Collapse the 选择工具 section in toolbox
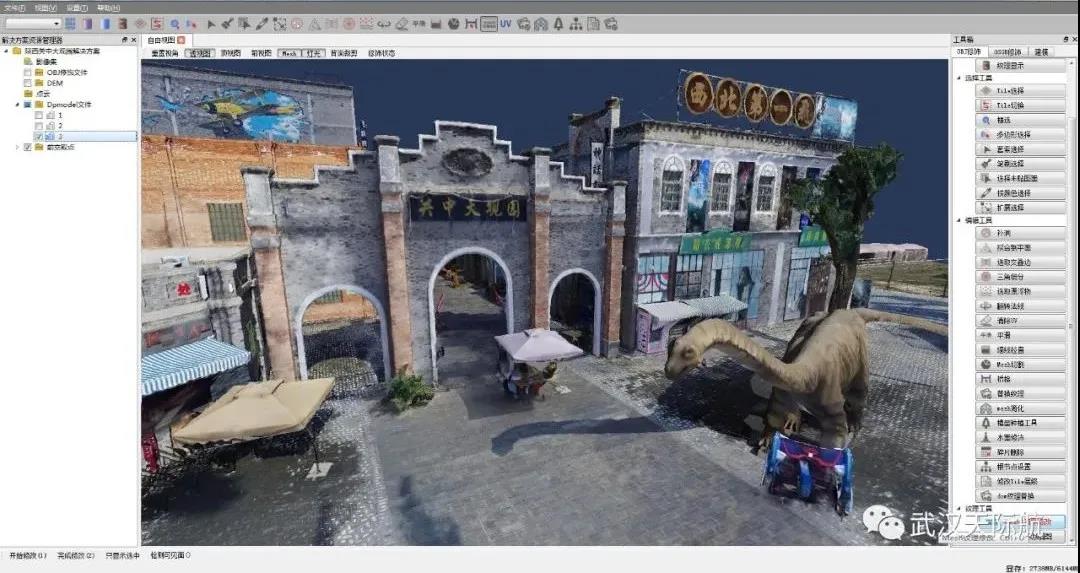1080x573 pixels. 958,77
